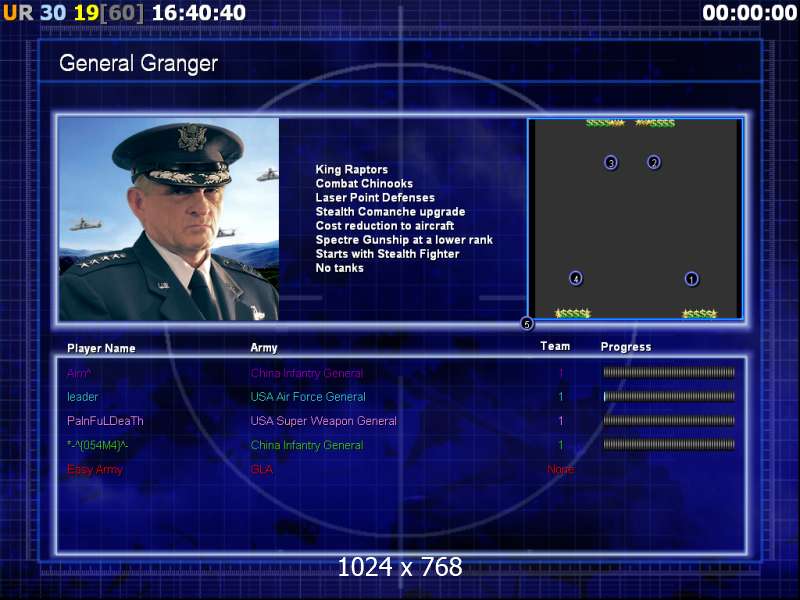Screen dimensions: 800x600
Task: Select the player name PaInFuLDeaTh
Action: click(105, 421)
